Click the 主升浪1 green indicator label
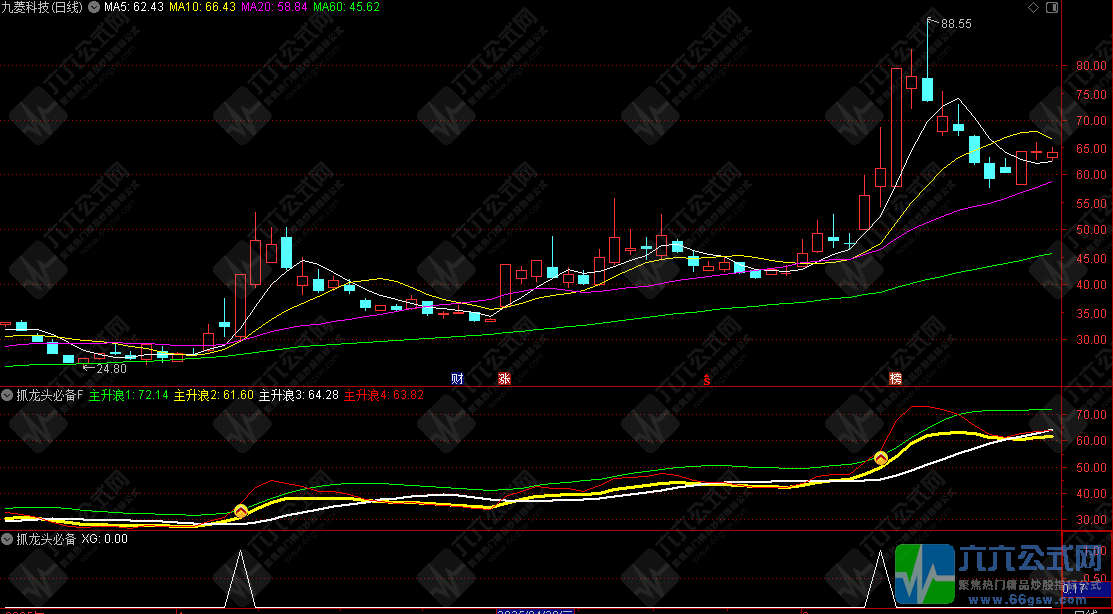 129,396
